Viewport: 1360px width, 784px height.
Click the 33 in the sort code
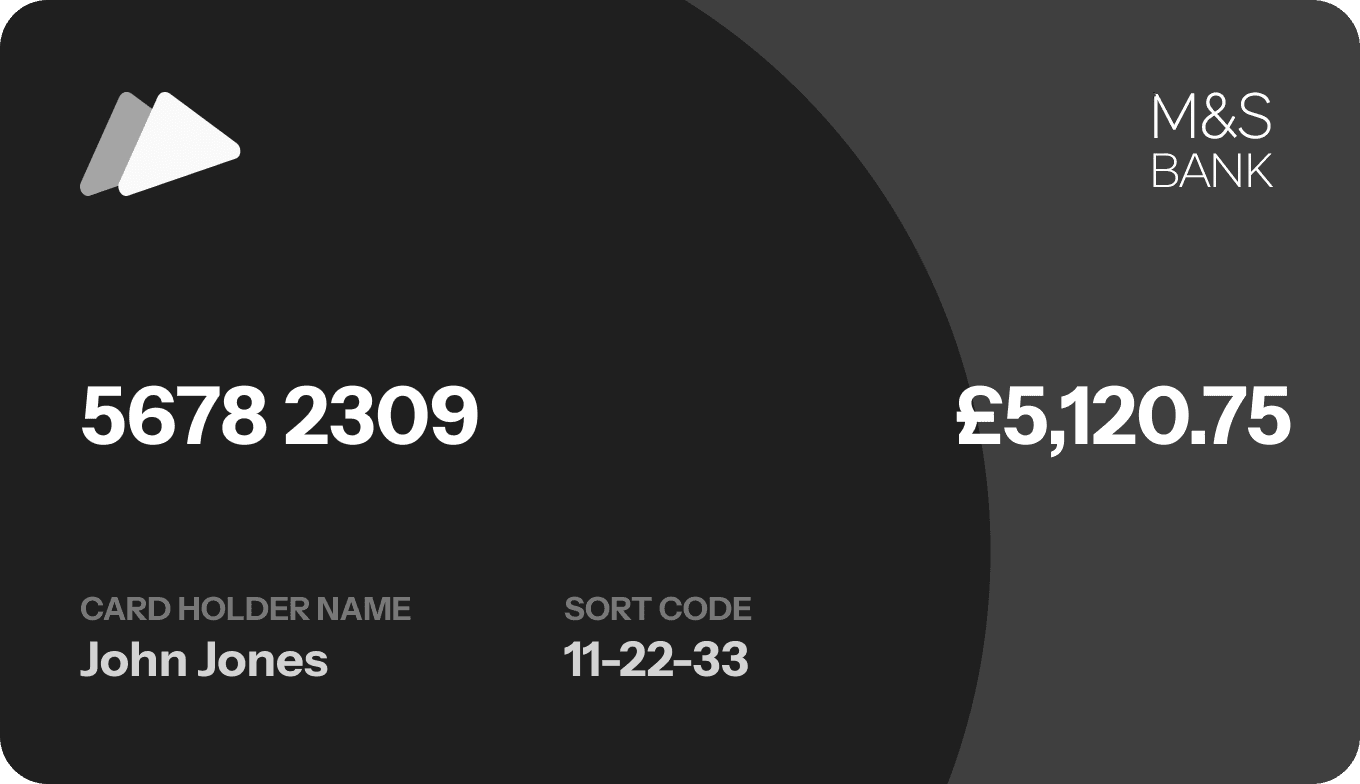[720, 660]
